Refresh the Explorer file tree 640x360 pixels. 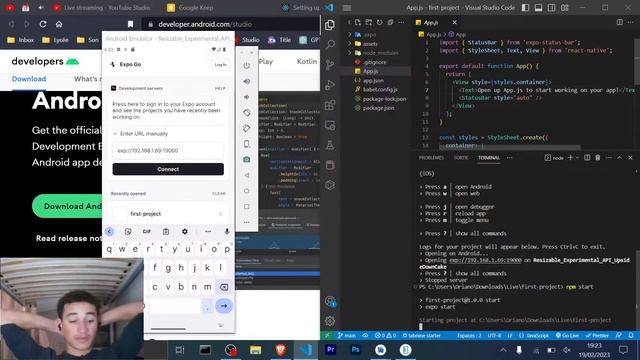(380, 22)
